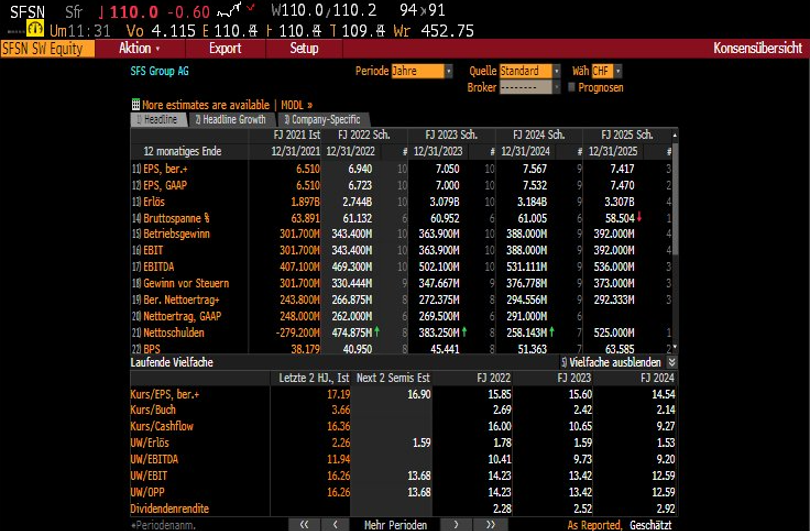
Task: Advance one period with right arrow
Action: (457, 524)
